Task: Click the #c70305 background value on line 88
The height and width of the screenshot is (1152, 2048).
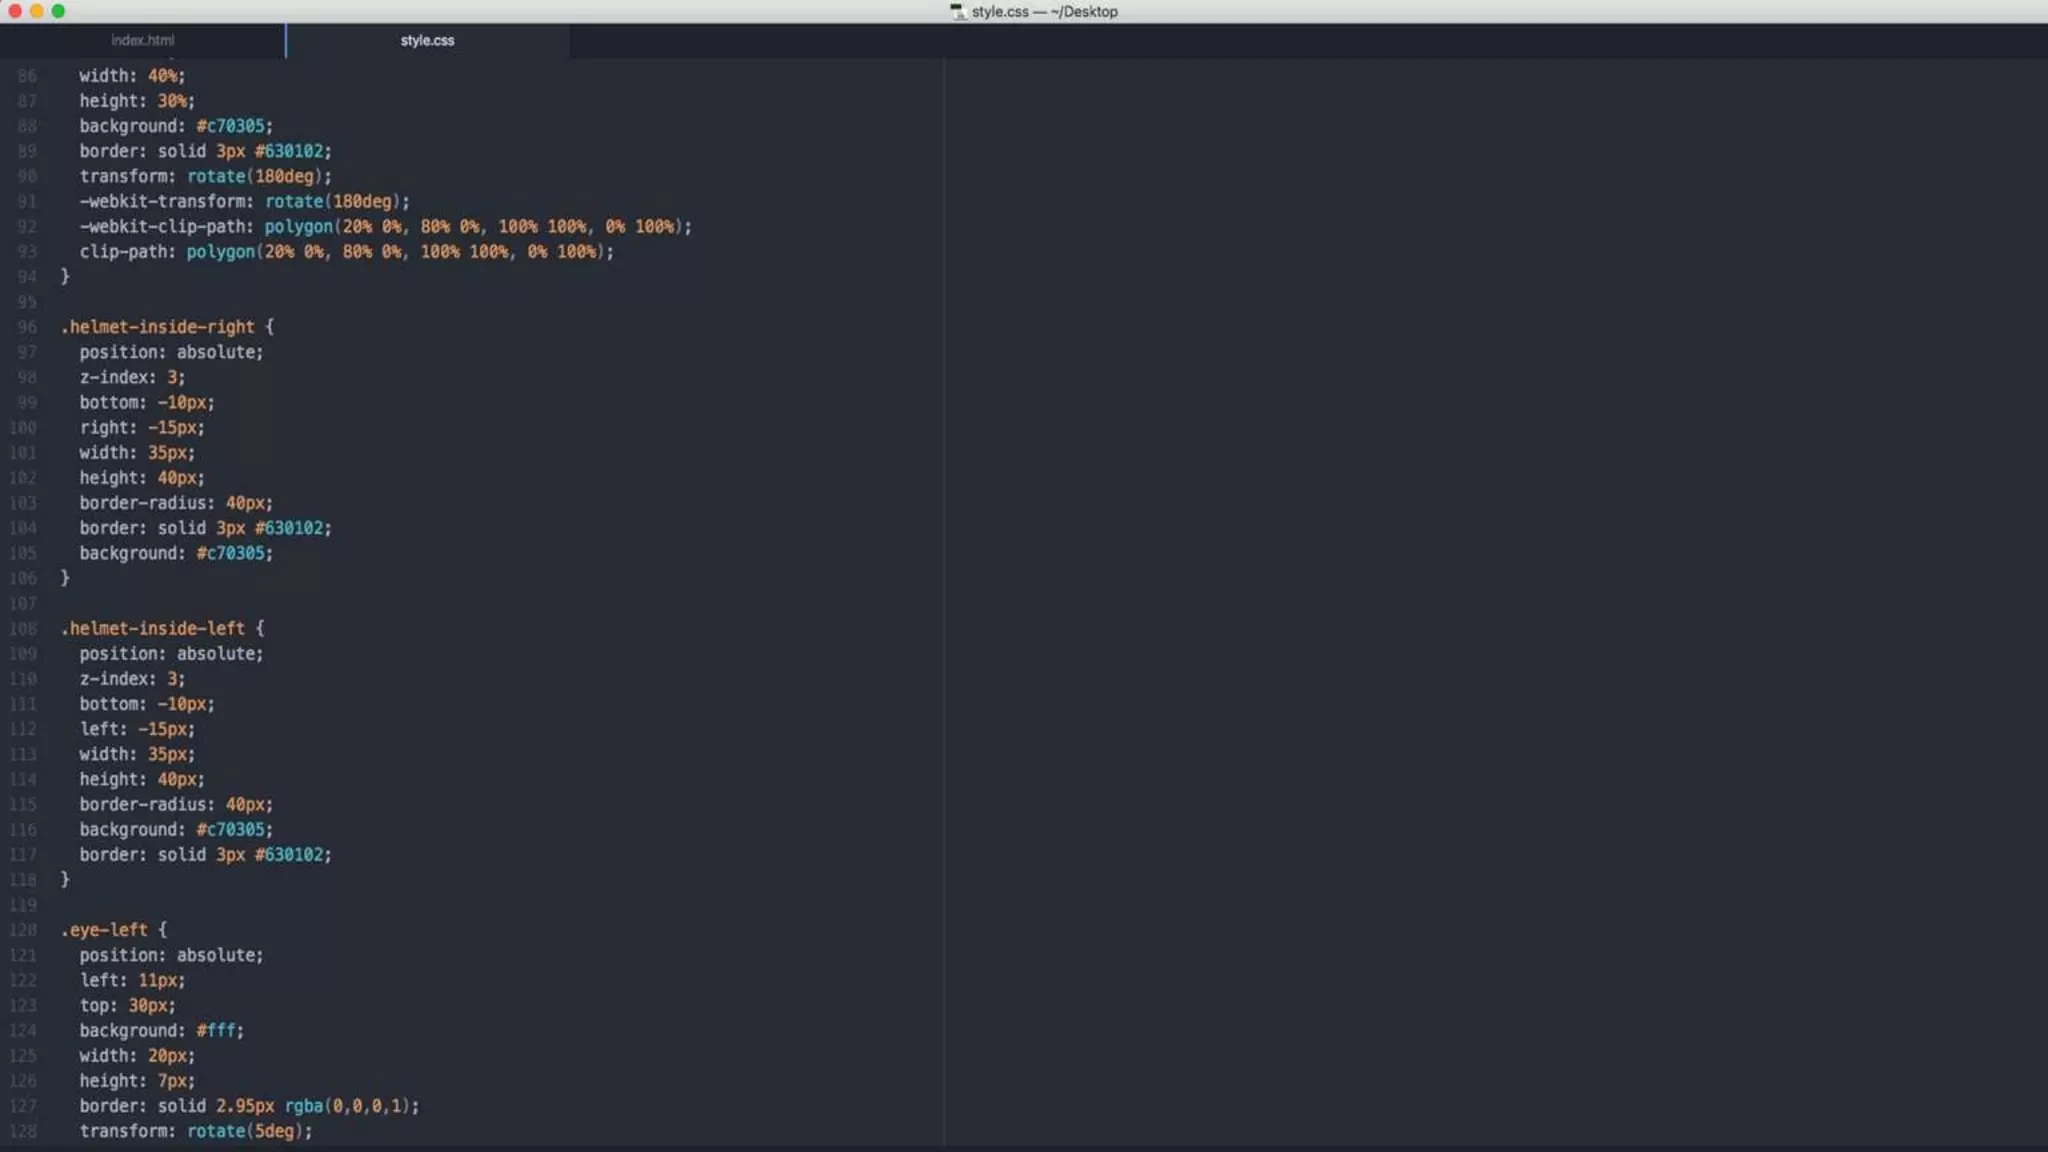Action: click(x=231, y=126)
